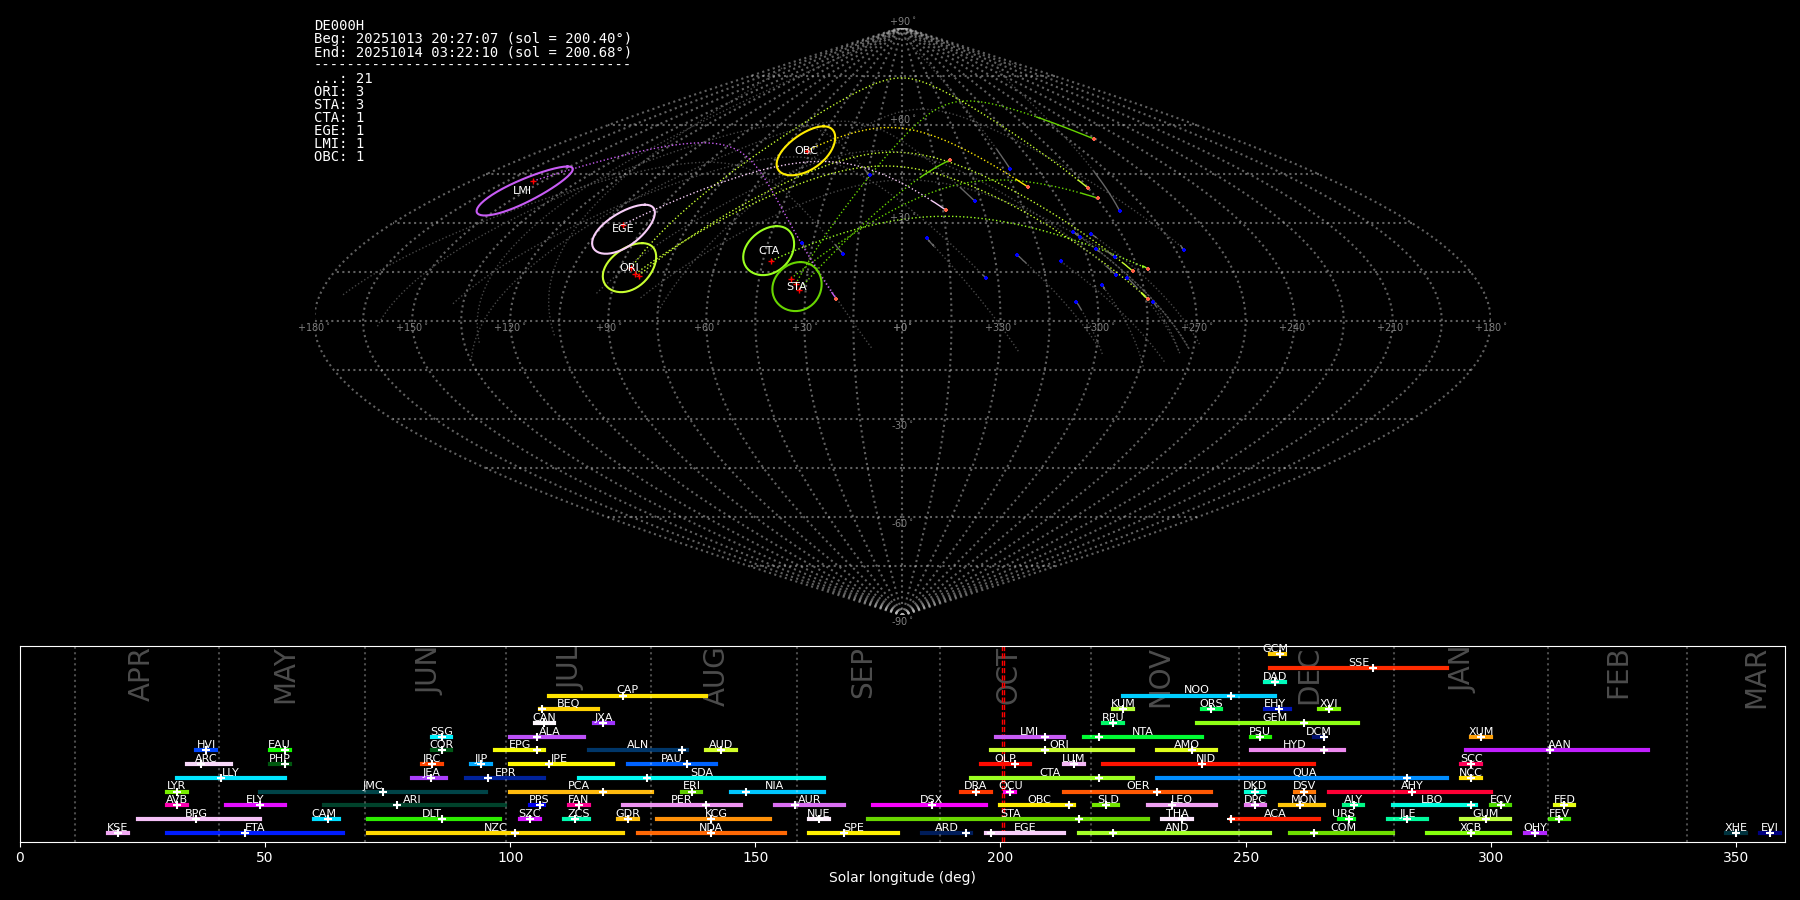Click the 'Solar longitude (deg)' axis label
The image size is (1800, 900).
[x=902, y=877]
